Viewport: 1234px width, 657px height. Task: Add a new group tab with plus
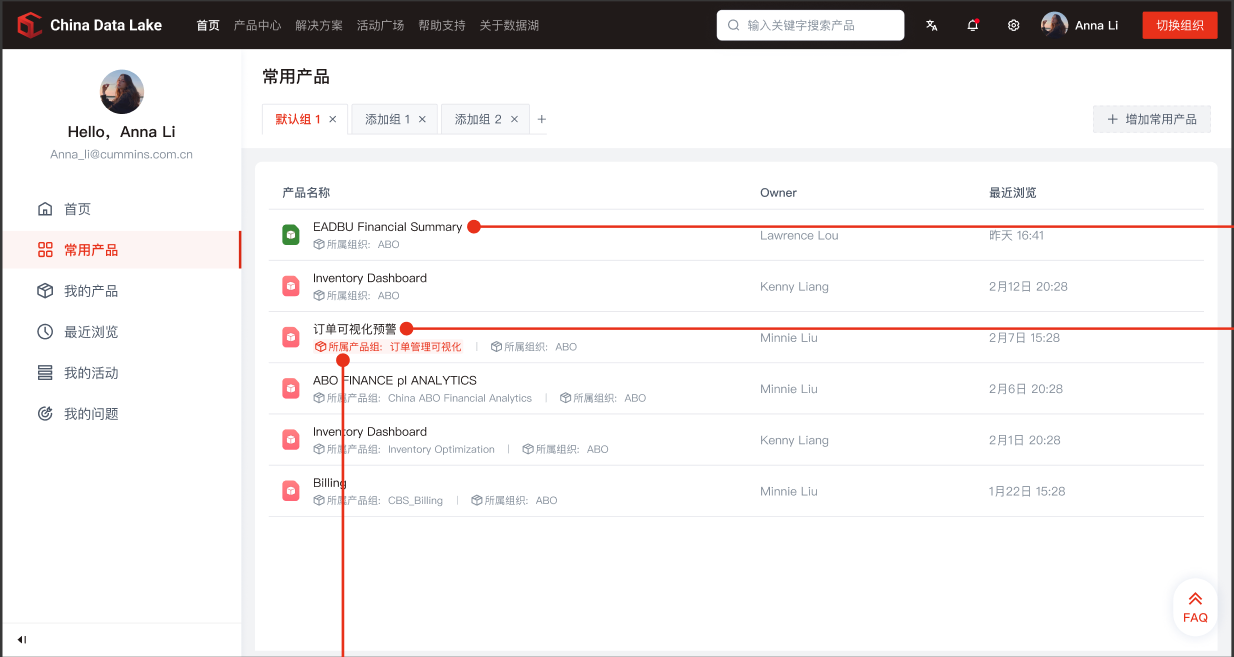(x=542, y=119)
